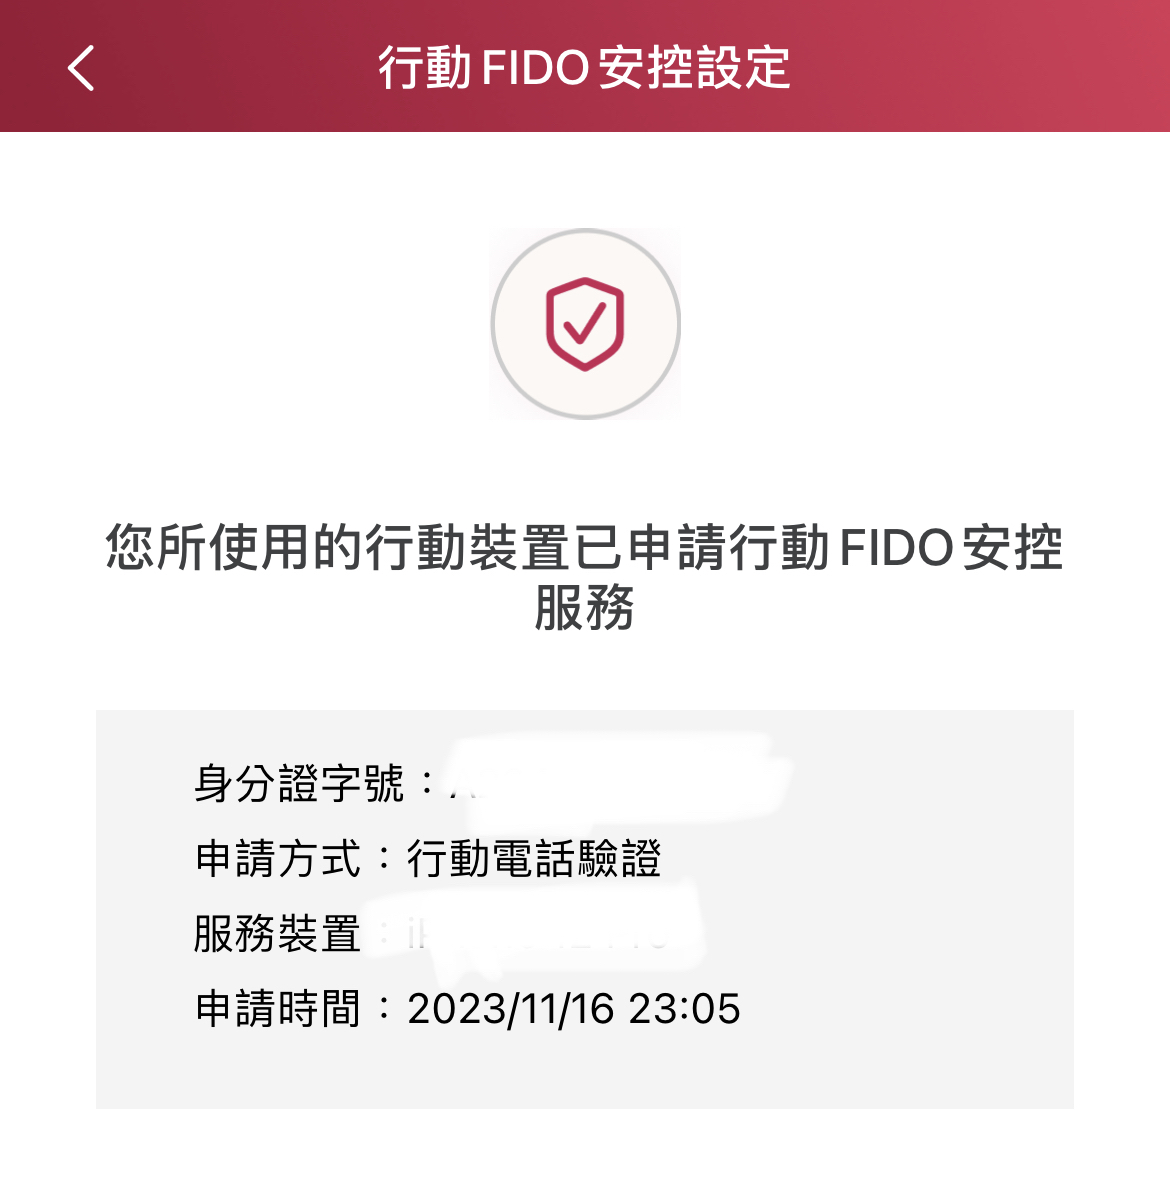The image size is (1170, 1200).
Task: Tap the word 服務 below the message
Action: (x=585, y=607)
